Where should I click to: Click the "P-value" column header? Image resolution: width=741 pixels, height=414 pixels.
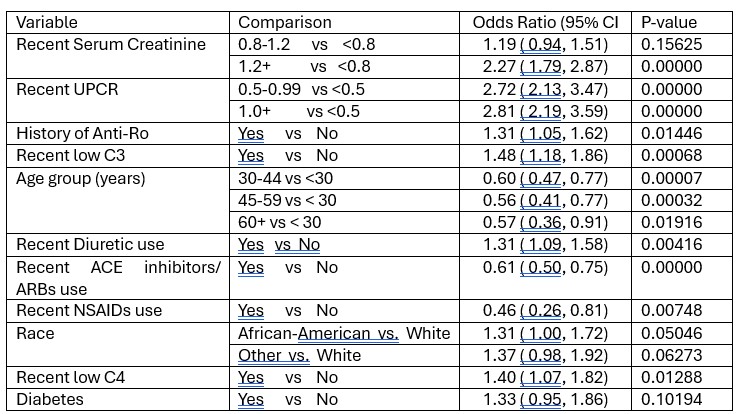[670, 22]
